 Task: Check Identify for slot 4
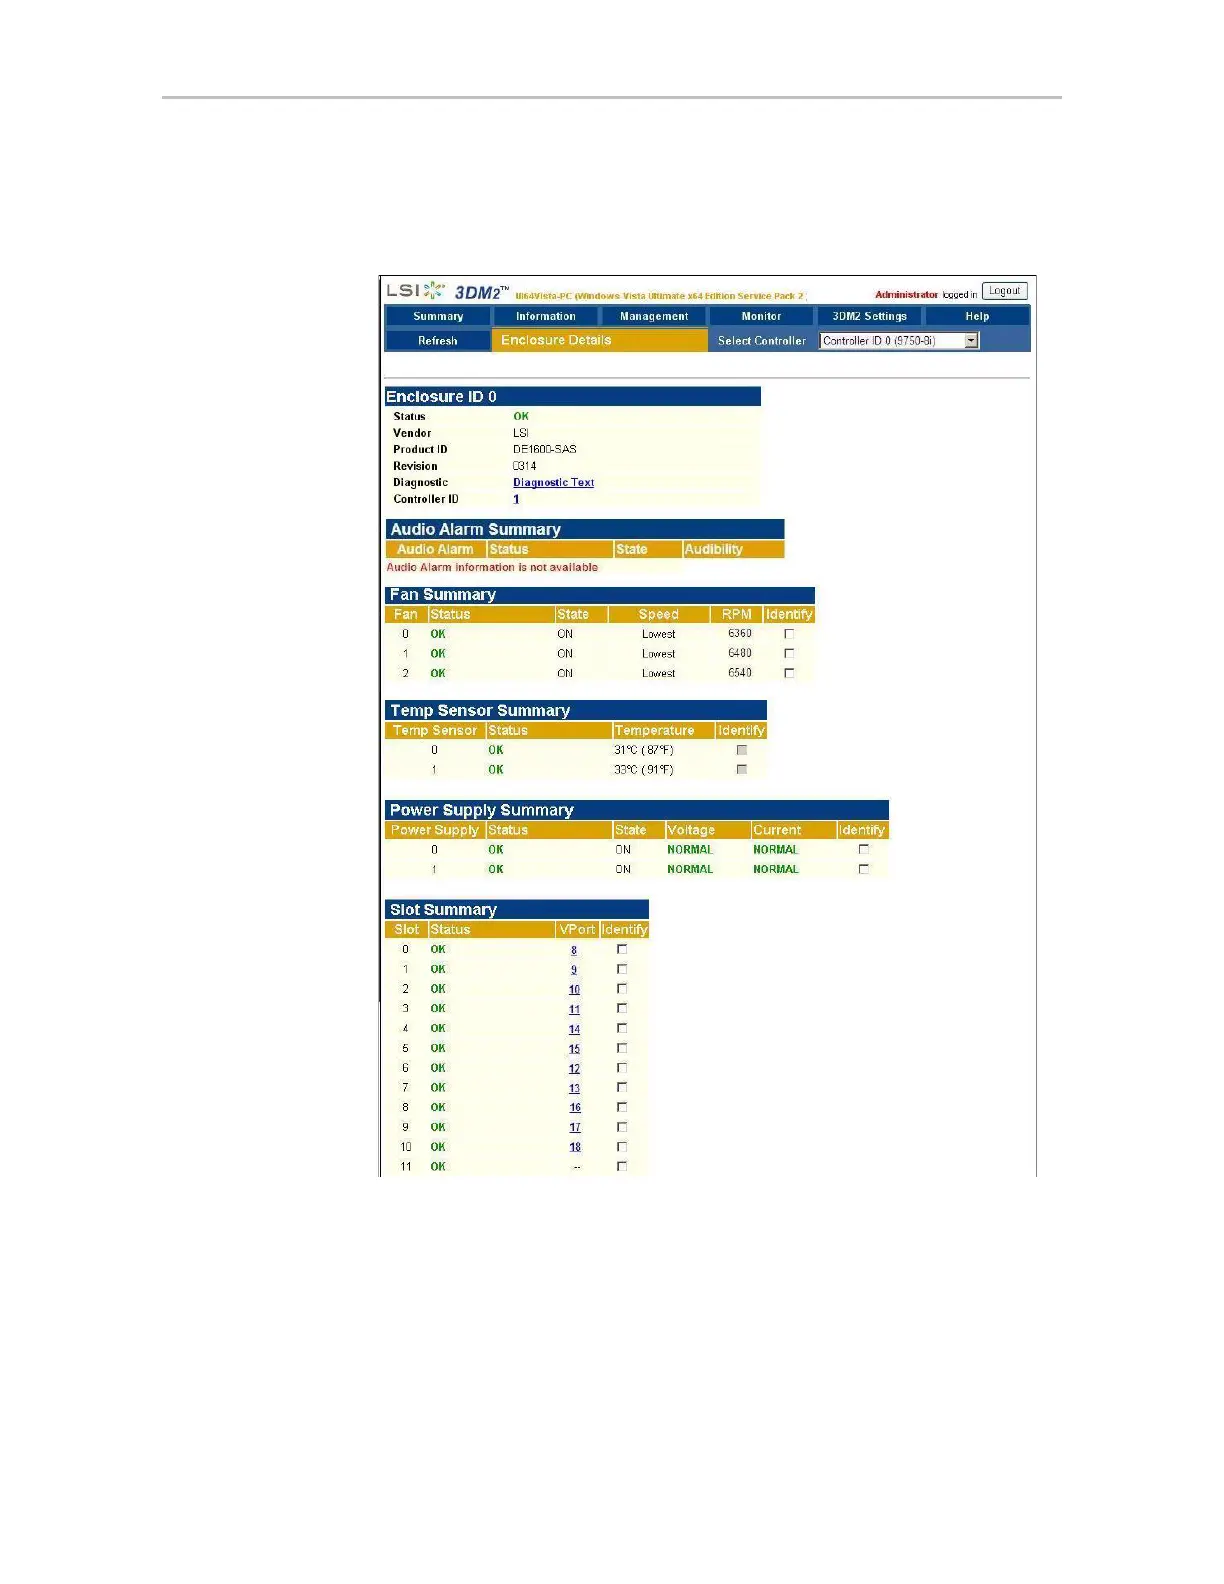622,1028
